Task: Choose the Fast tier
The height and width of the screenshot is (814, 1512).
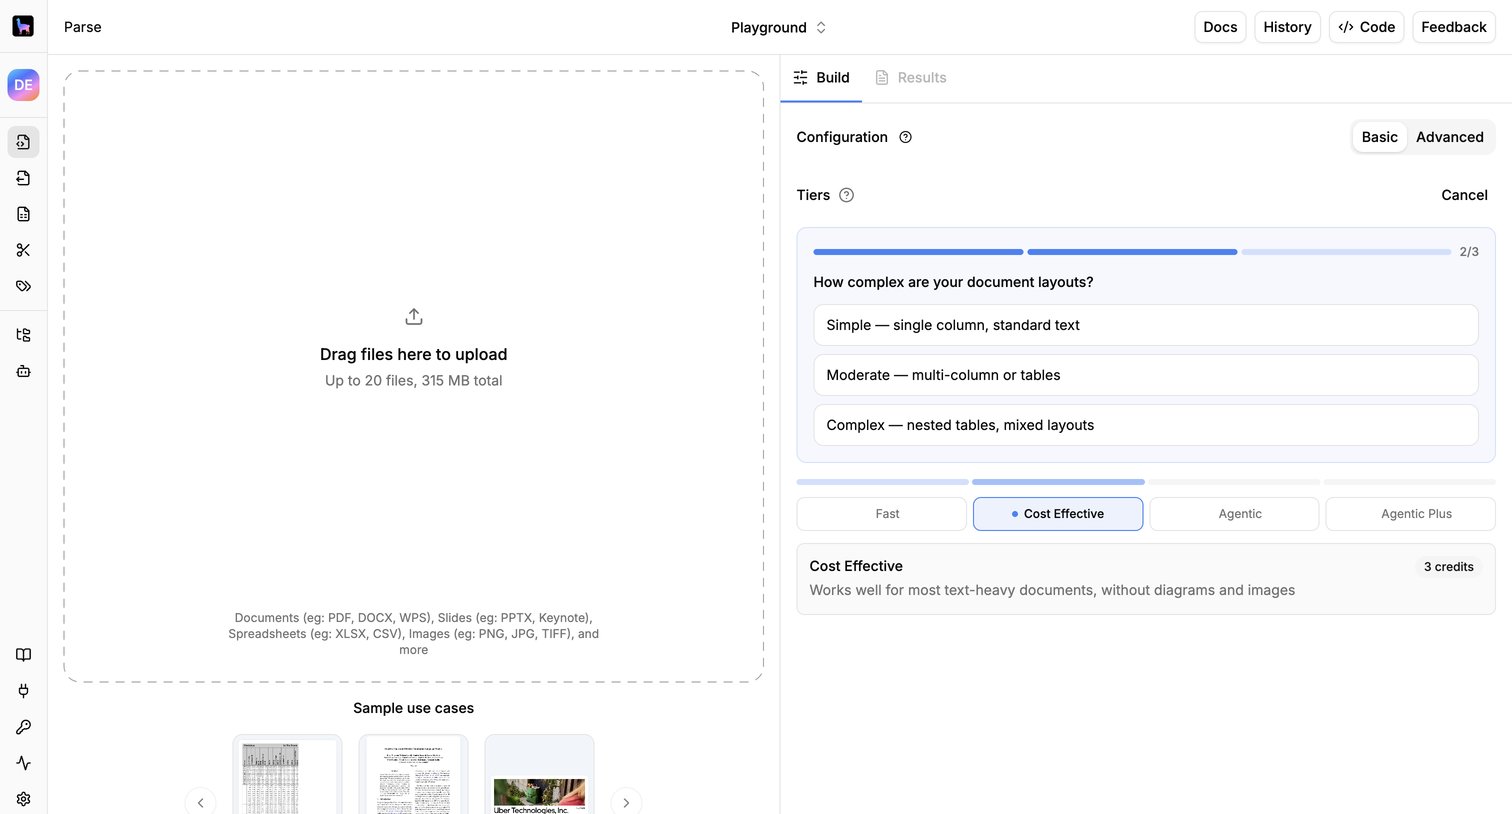Action: tap(882, 514)
